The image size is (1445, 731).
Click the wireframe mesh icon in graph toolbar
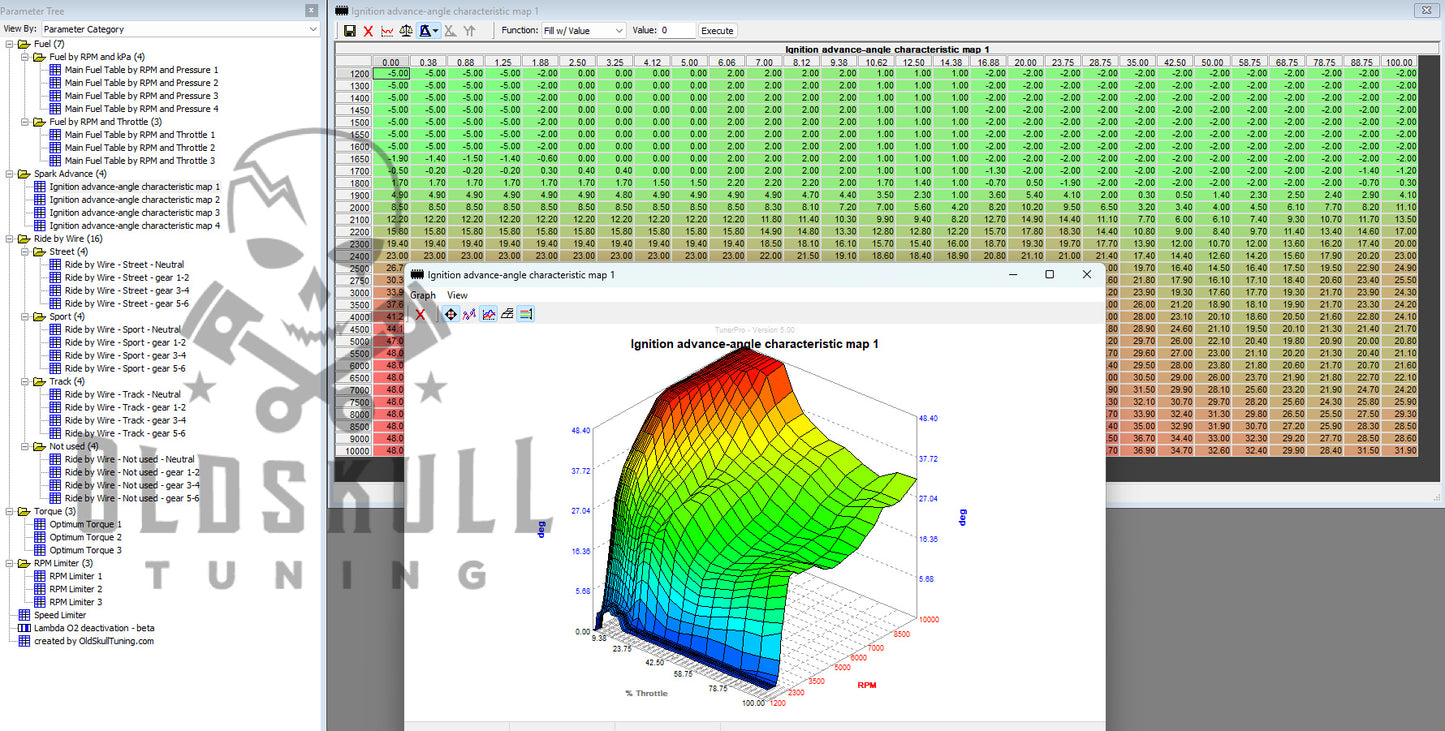pos(507,314)
